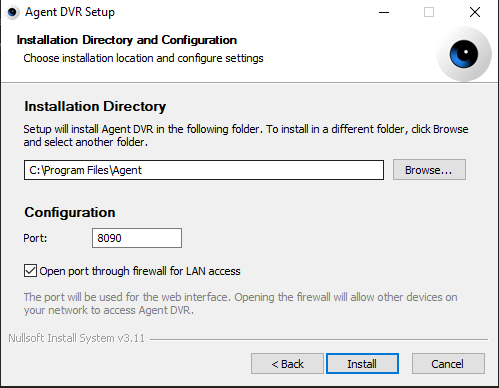Click "Open port through firewall for LAN access" label
This screenshot has height=388, width=499.
coord(140,271)
